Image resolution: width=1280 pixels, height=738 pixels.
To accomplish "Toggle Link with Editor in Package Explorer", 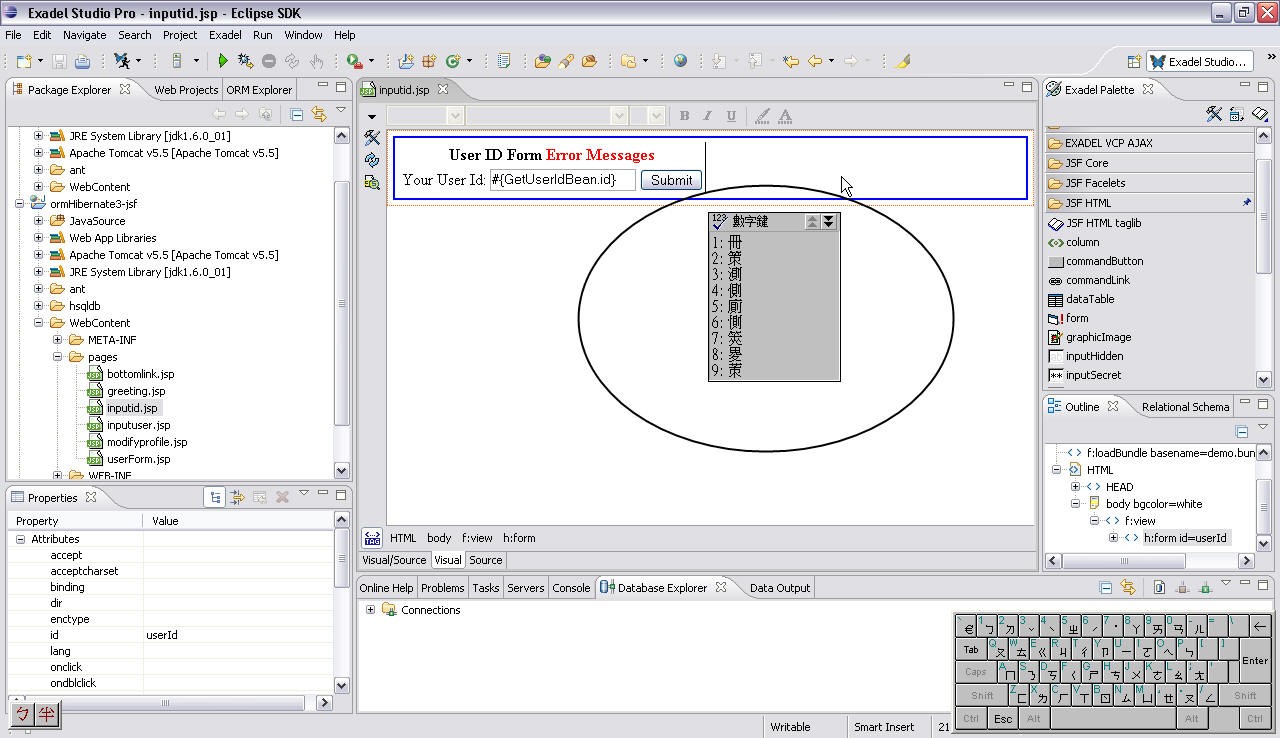I will pyautogui.click(x=319, y=114).
